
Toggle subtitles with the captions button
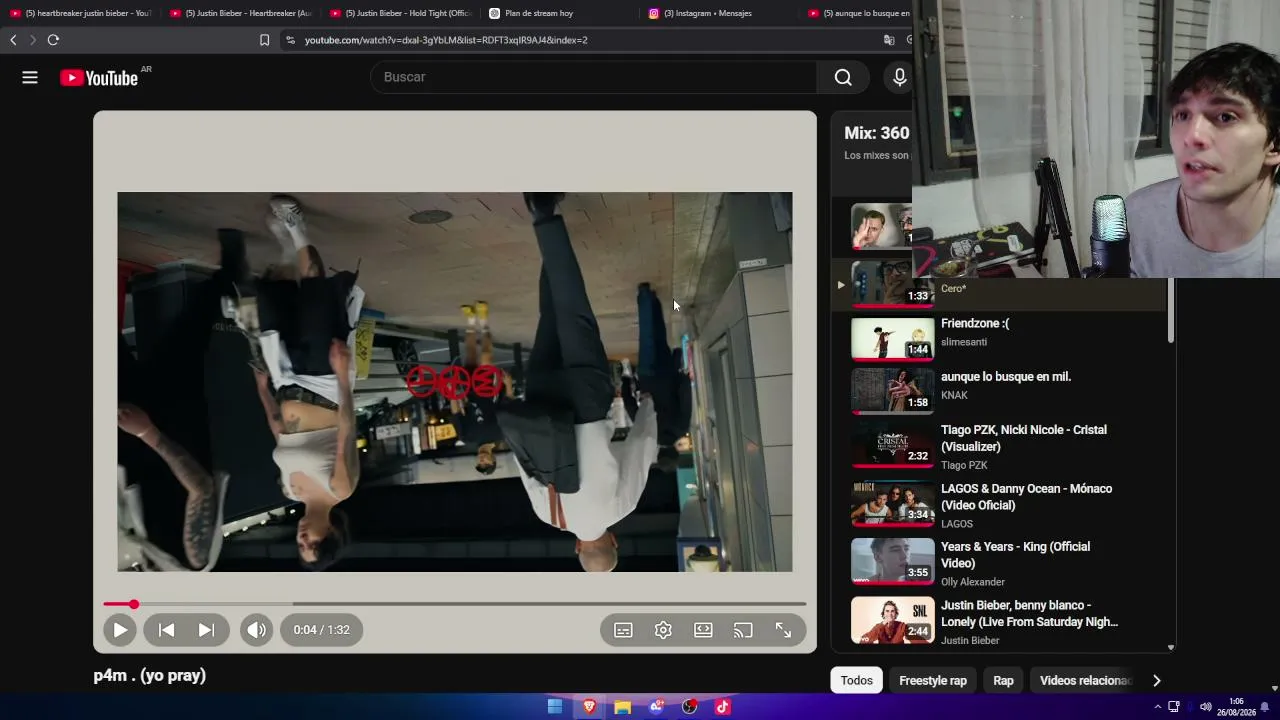(x=623, y=630)
